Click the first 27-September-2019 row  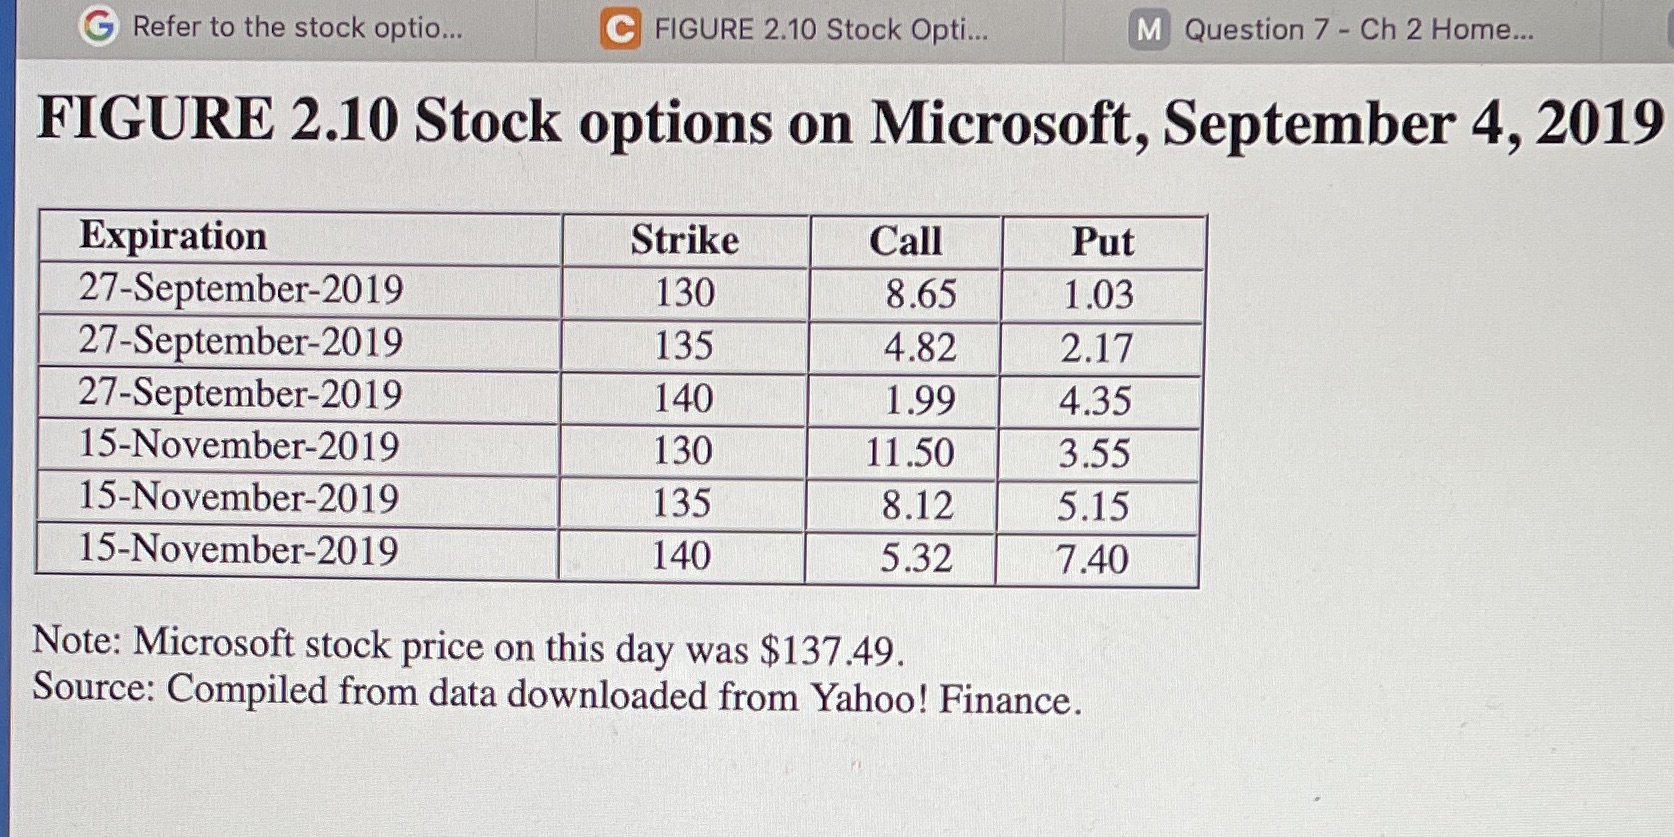pyautogui.click(x=620, y=292)
